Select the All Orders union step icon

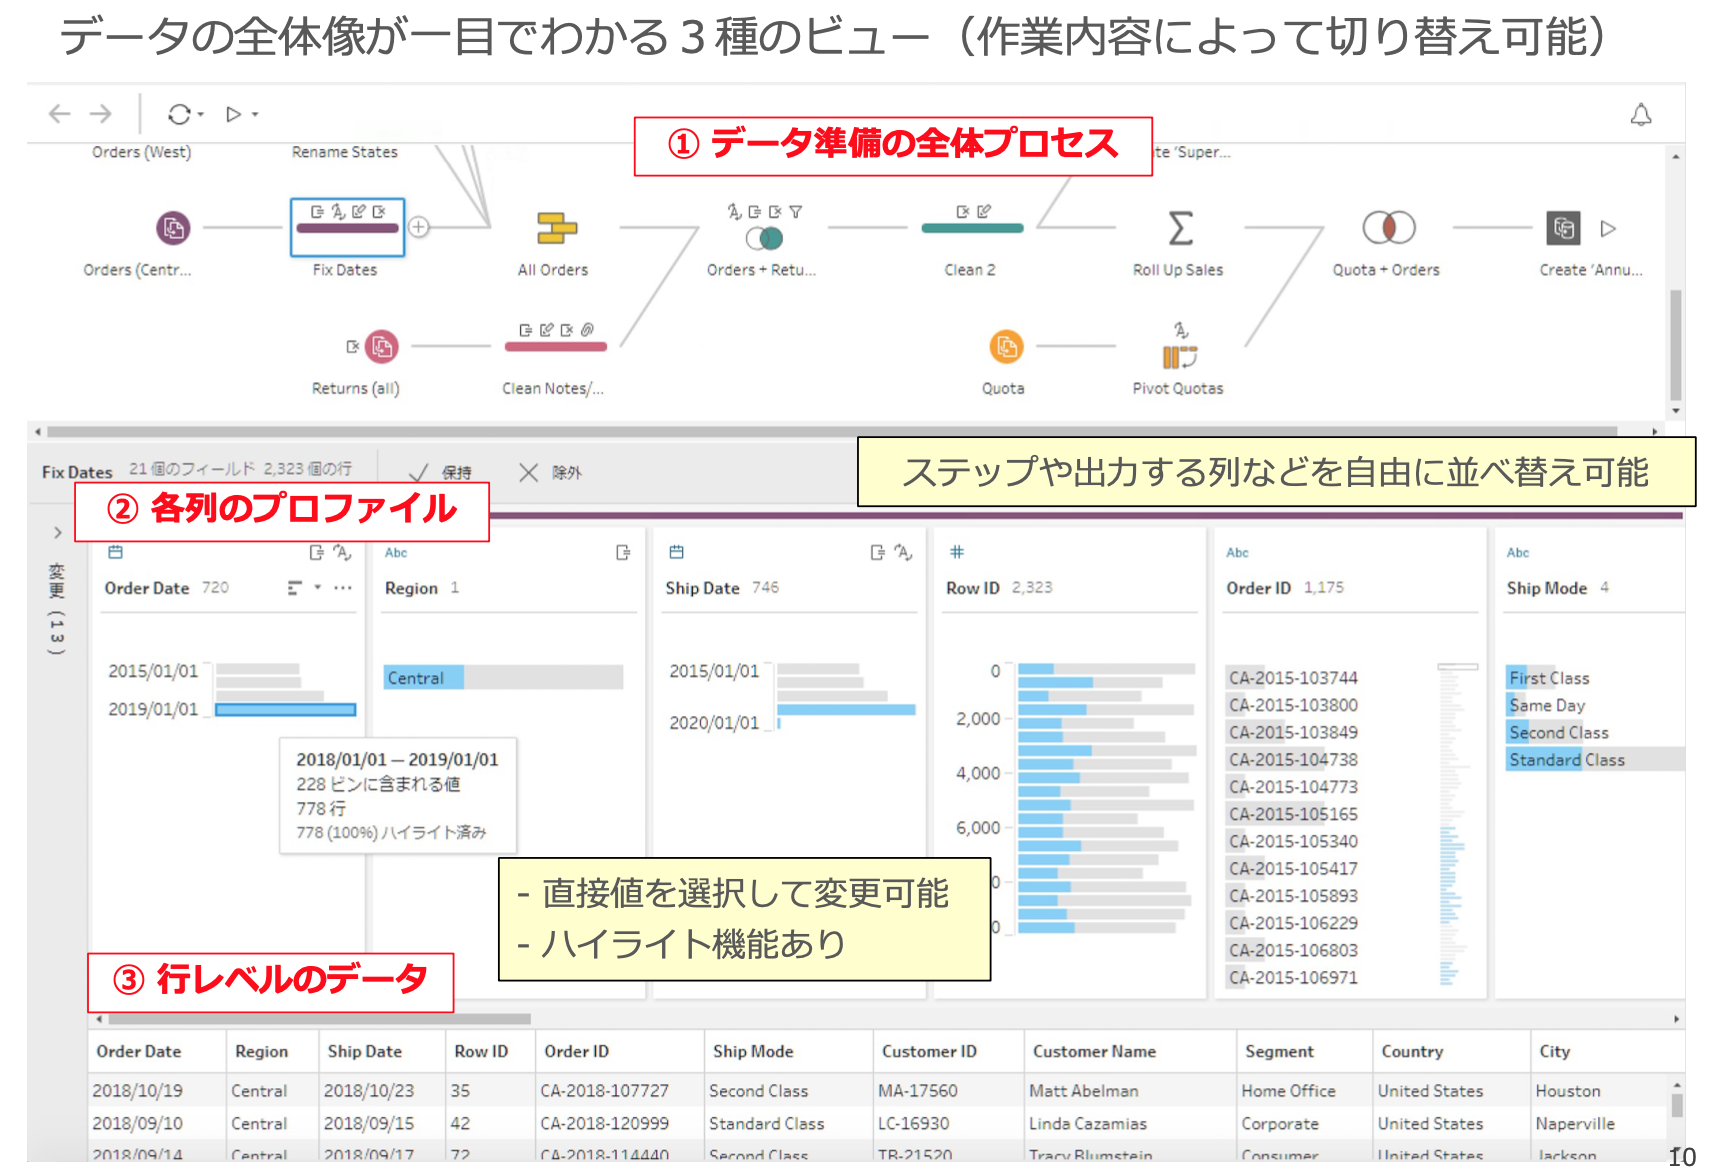tap(556, 228)
